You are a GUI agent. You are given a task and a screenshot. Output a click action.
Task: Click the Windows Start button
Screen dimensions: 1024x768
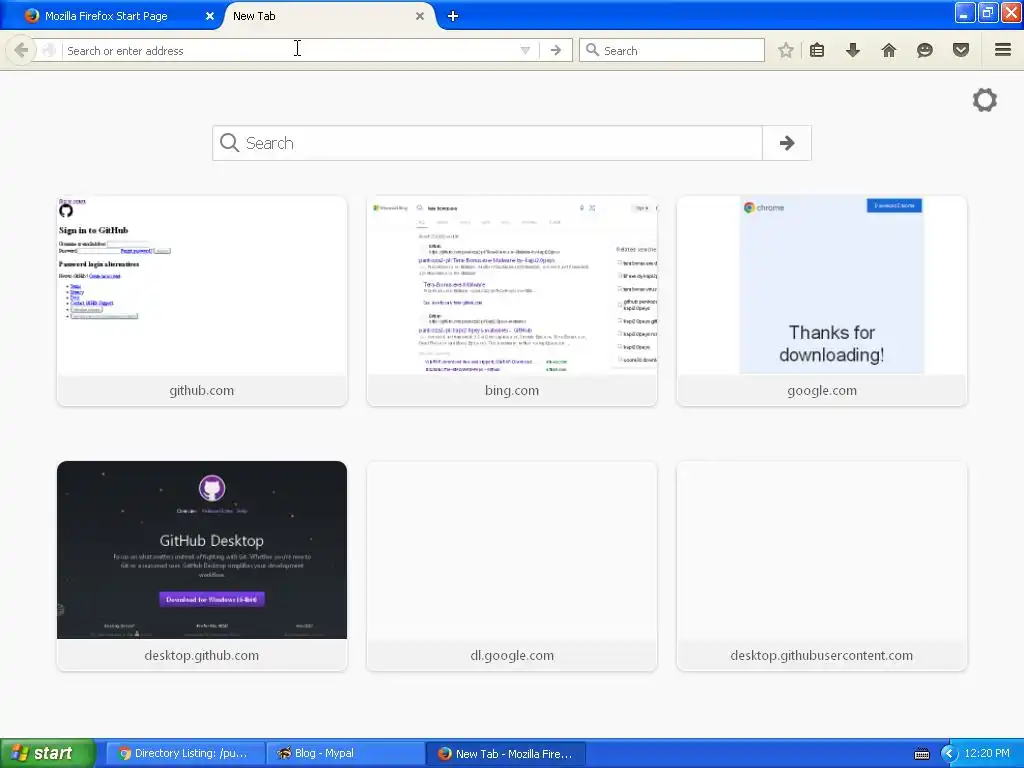point(47,753)
